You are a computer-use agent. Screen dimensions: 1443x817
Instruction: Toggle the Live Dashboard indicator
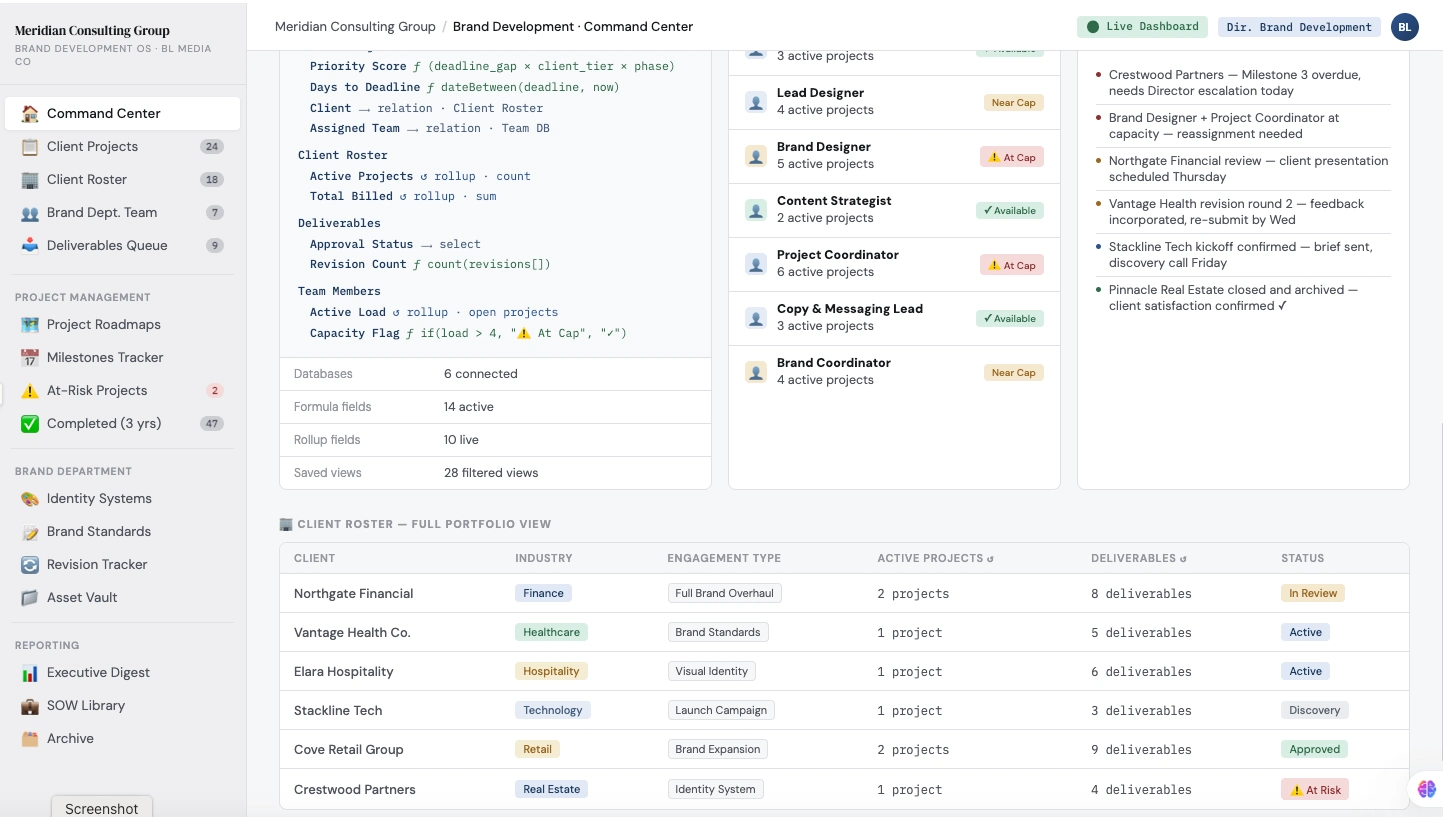pos(1142,27)
